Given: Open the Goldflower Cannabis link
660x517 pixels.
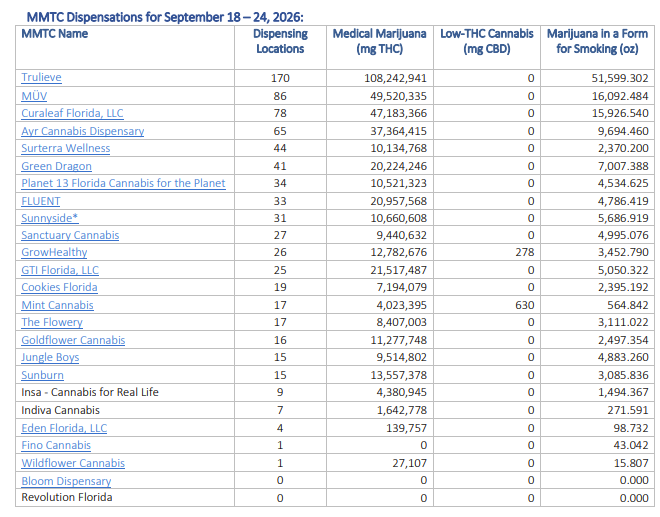Looking at the screenshot, I should pyautogui.click(x=73, y=340).
